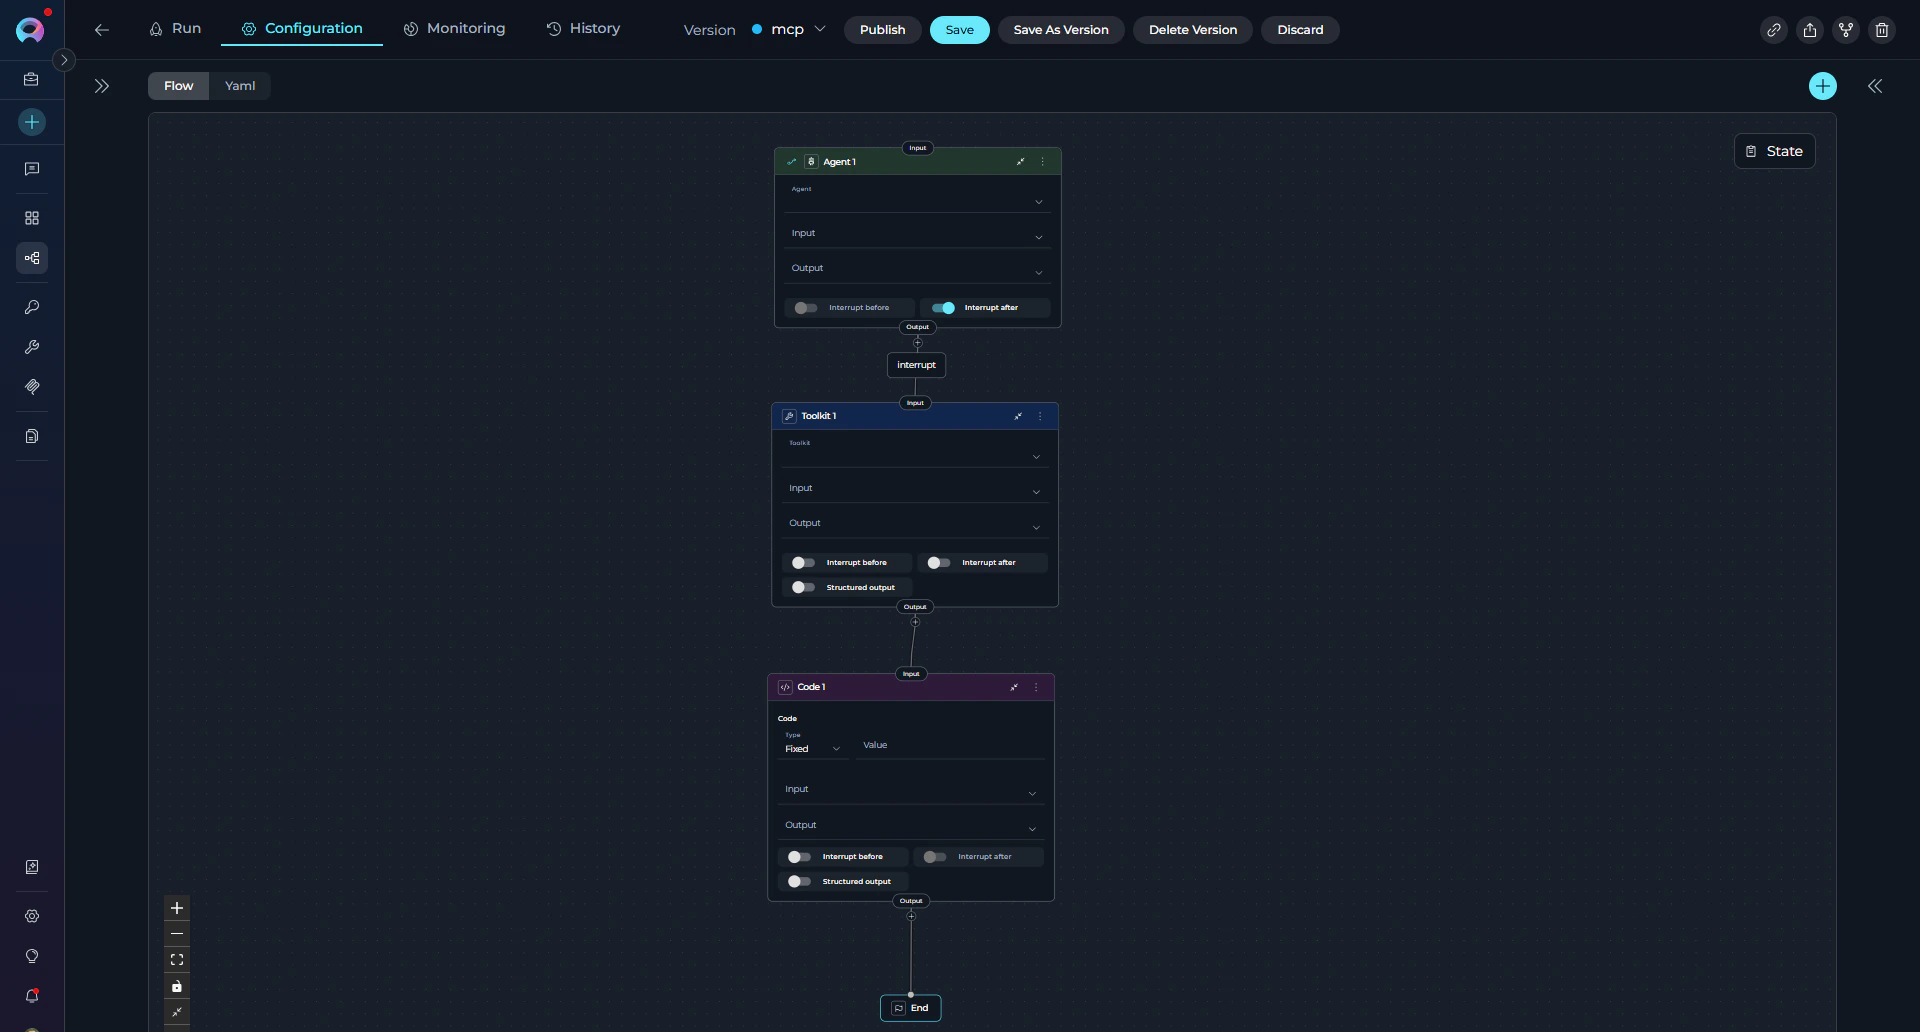The height and width of the screenshot is (1032, 1920).
Task: Click the trash delete icon at top right
Action: [1882, 30]
